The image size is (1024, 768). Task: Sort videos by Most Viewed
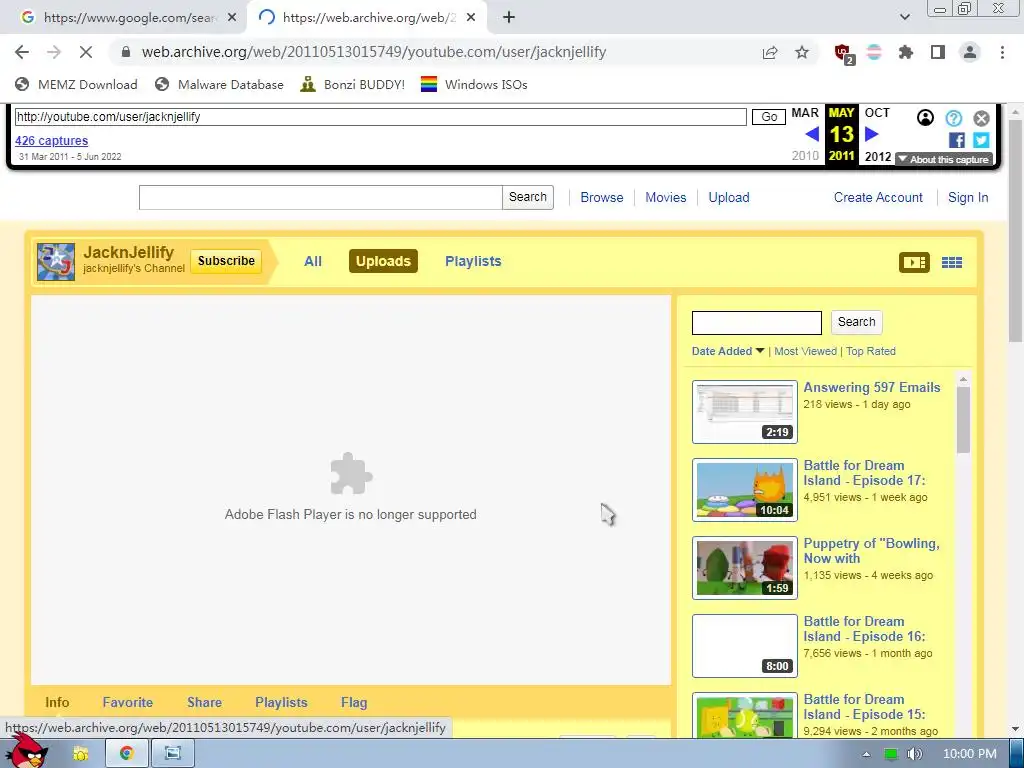(805, 351)
